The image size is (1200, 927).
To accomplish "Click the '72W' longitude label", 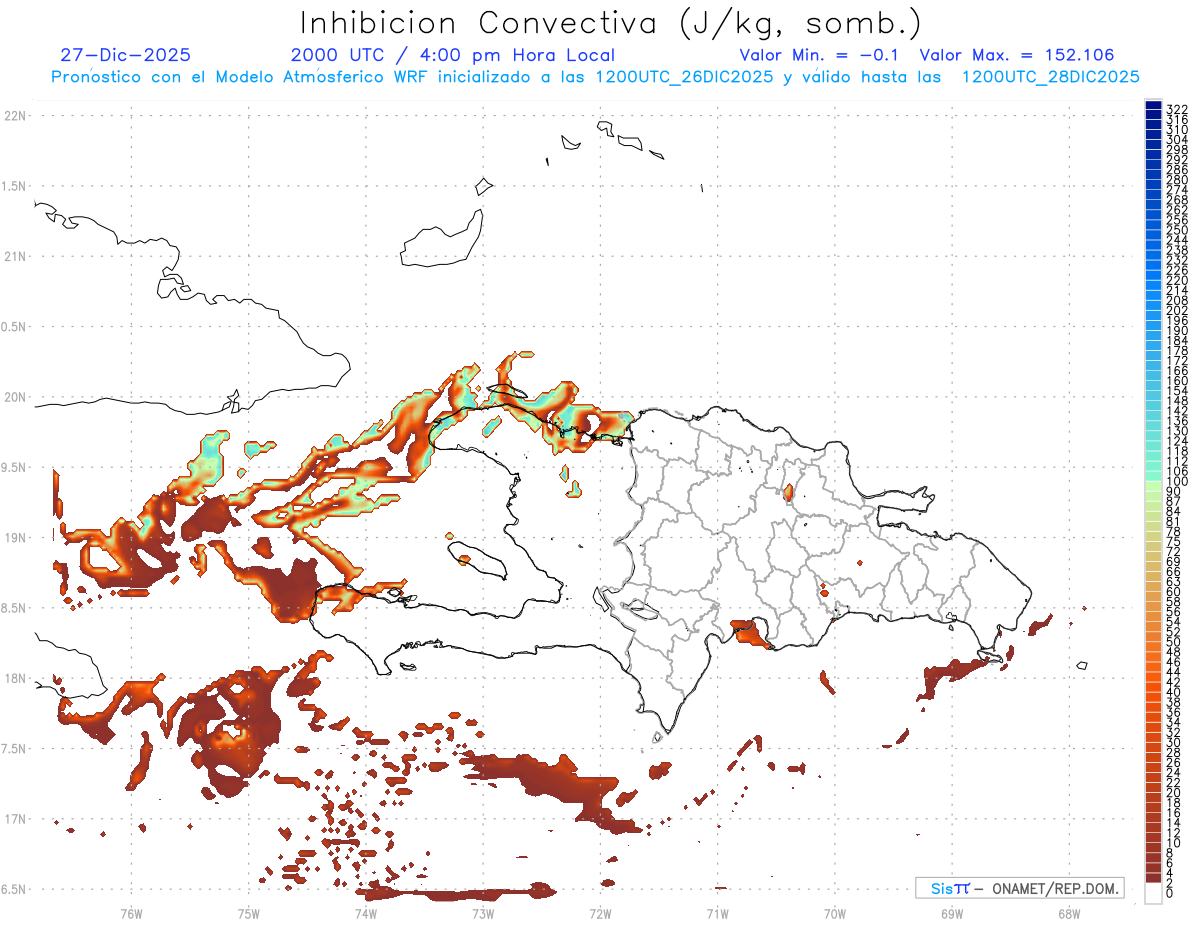I will pyautogui.click(x=600, y=913).
